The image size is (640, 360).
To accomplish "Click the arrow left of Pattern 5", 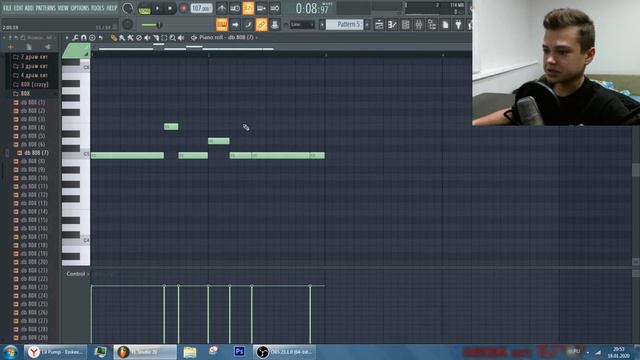I will tap(322, 24).
